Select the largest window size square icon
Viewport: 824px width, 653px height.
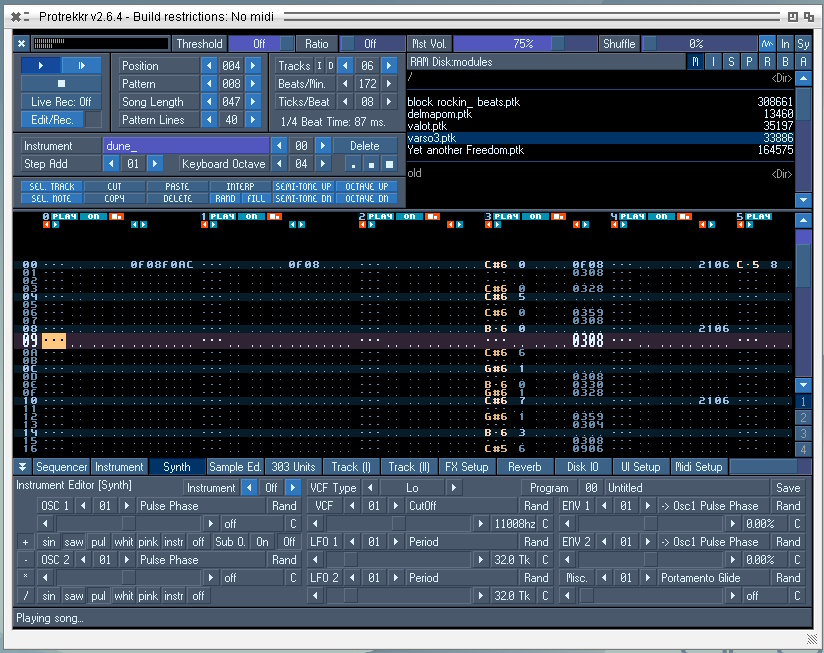pos(389,164)
